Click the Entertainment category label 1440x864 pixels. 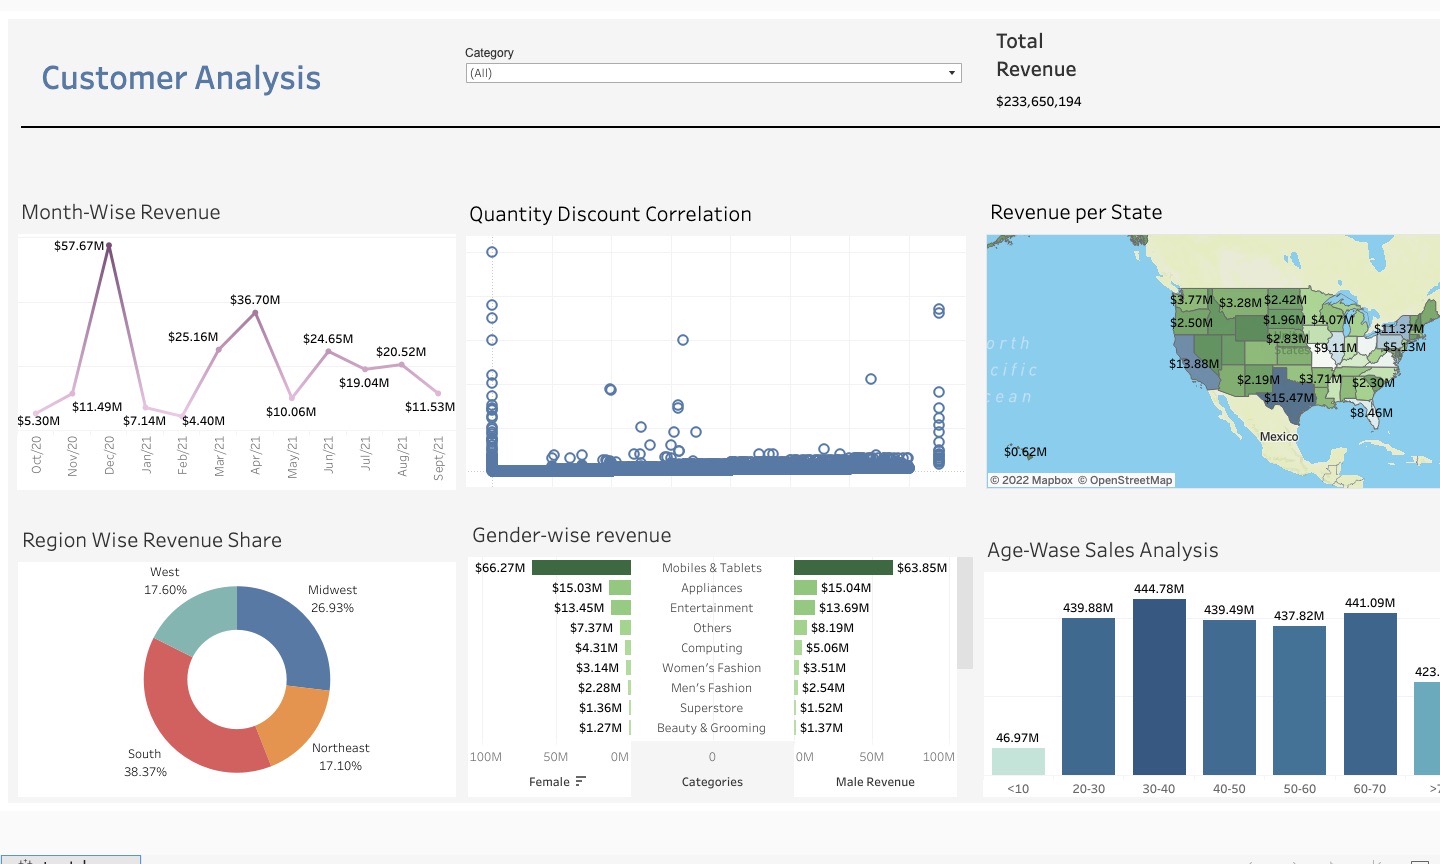[x=712, y=608]
